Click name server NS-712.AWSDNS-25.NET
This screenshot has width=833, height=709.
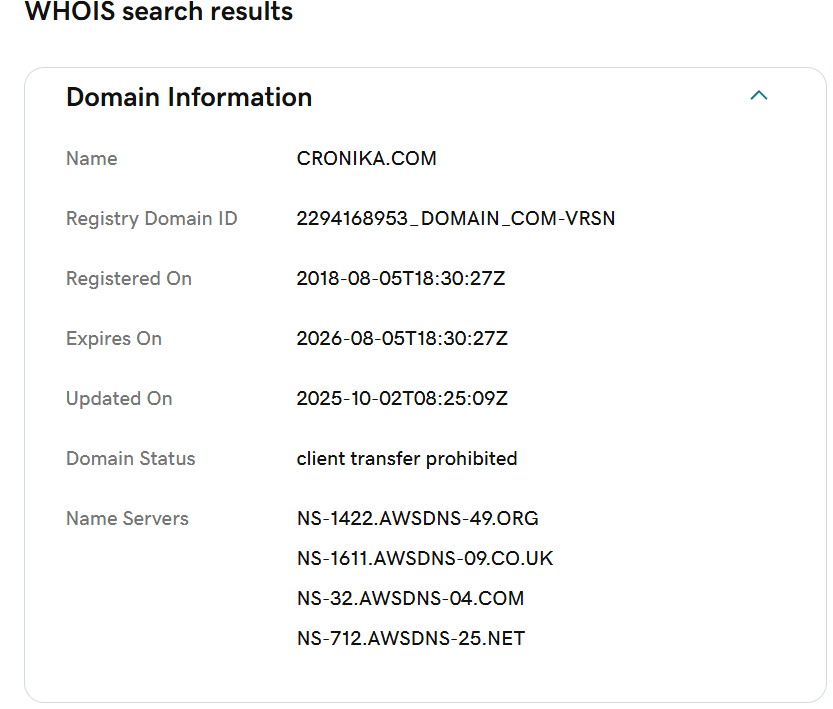click(x=410, y=638)
